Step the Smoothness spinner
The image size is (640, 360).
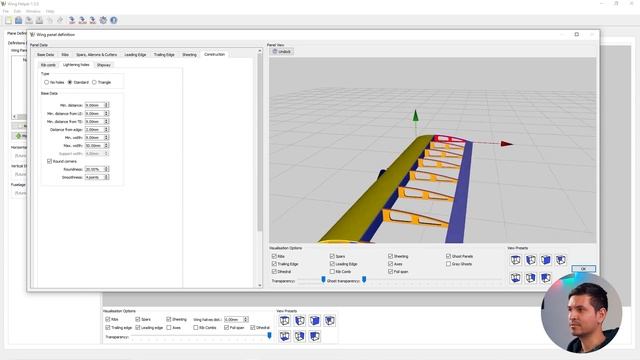point(107,177)
